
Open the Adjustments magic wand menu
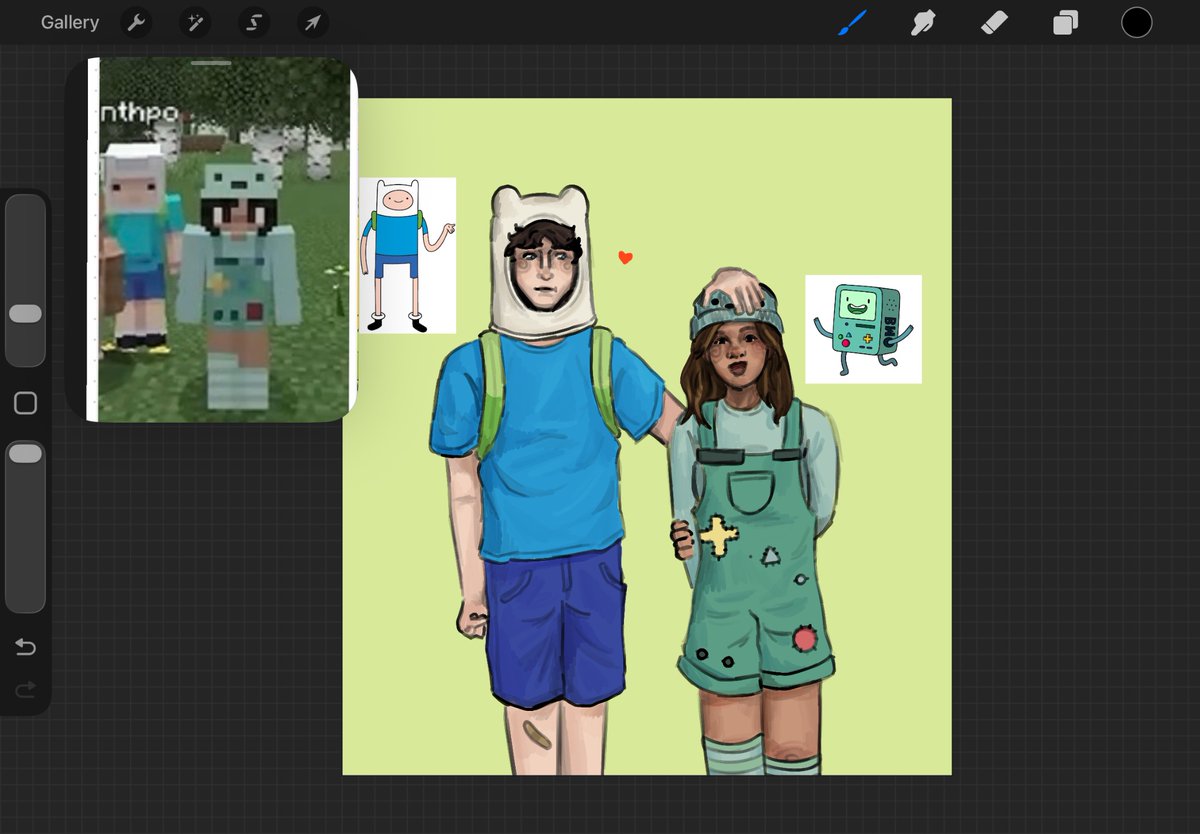point(195,22)
